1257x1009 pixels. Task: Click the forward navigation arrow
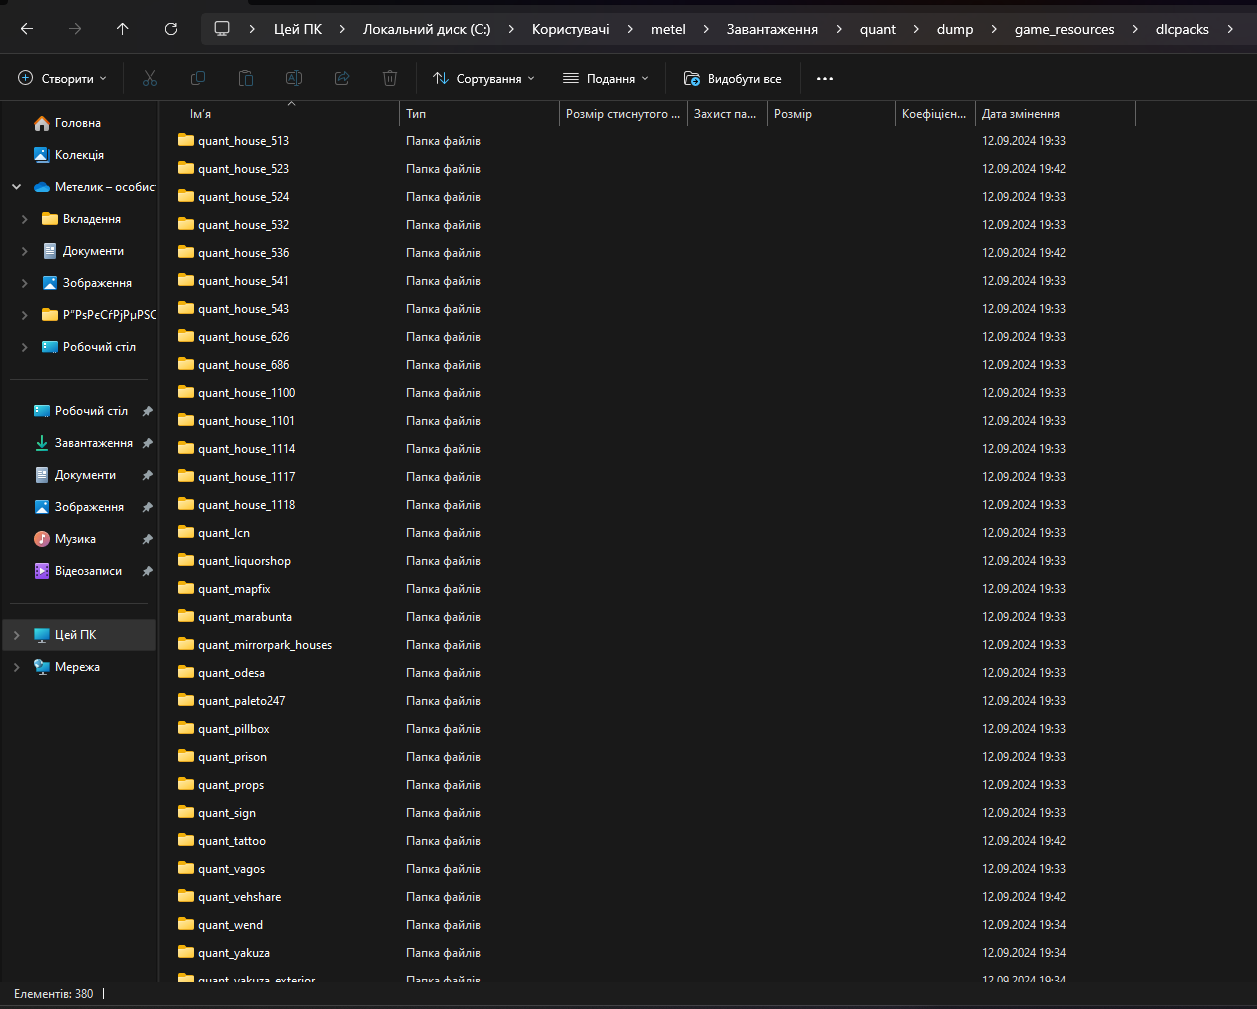75,29
